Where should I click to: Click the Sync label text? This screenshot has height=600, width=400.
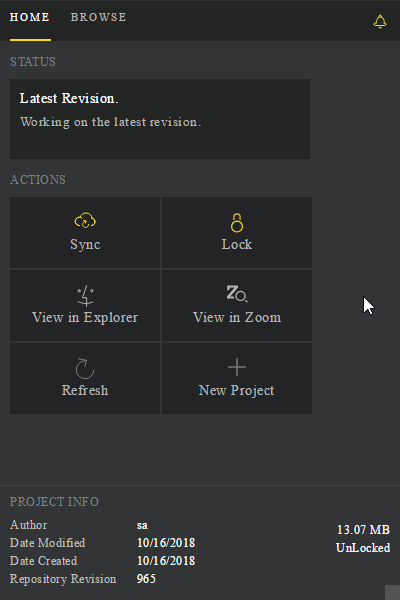click(x=85, y=244)
